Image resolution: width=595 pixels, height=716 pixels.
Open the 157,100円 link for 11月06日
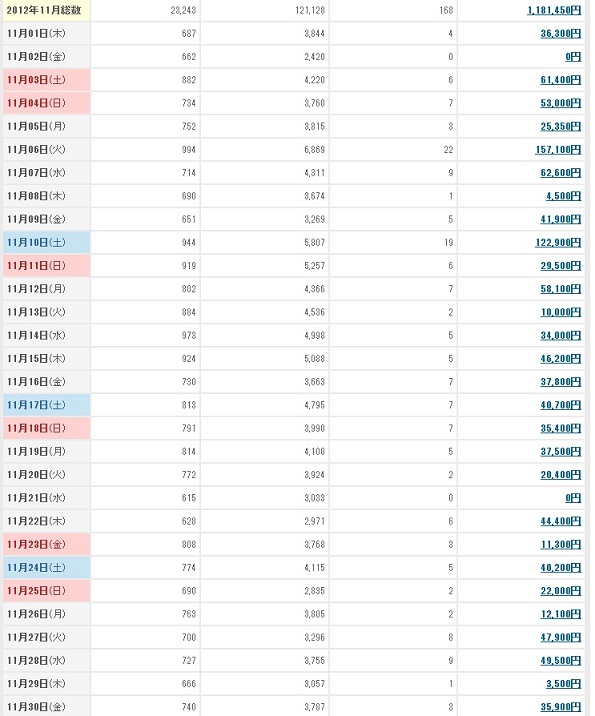tap(558, 150)
